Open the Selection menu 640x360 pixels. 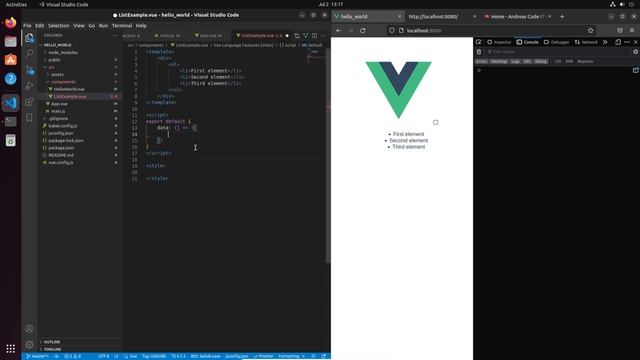pos(59,25)
